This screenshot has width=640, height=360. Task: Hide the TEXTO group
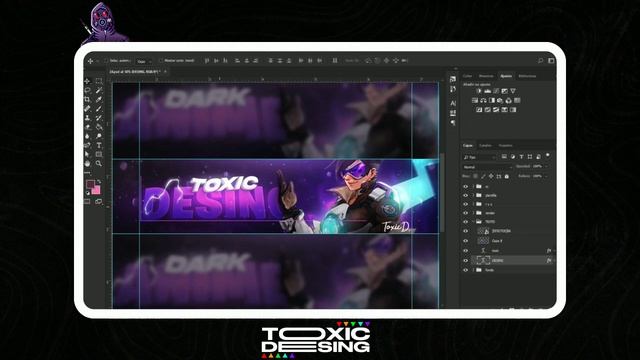pyautogui.click(x=465, y=222)
